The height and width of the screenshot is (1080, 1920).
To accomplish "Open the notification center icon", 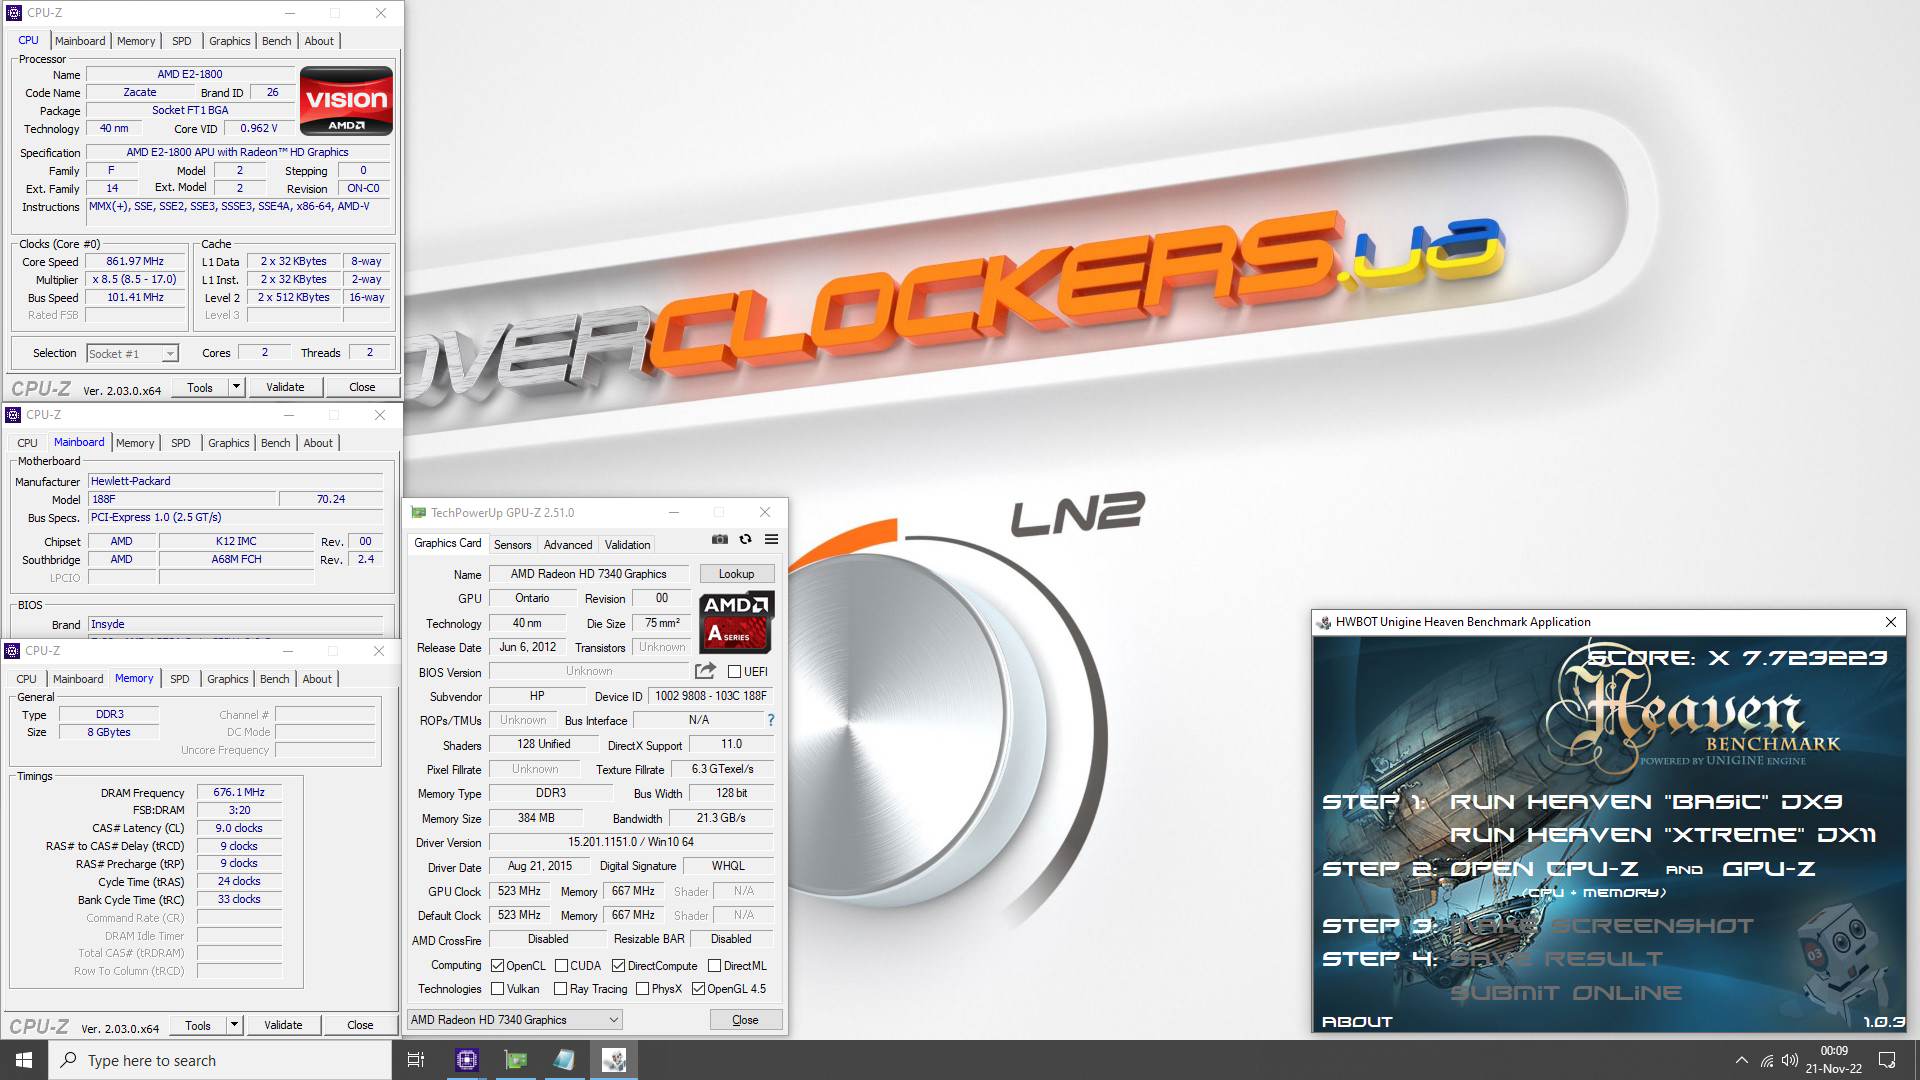I will 1887,1060.
